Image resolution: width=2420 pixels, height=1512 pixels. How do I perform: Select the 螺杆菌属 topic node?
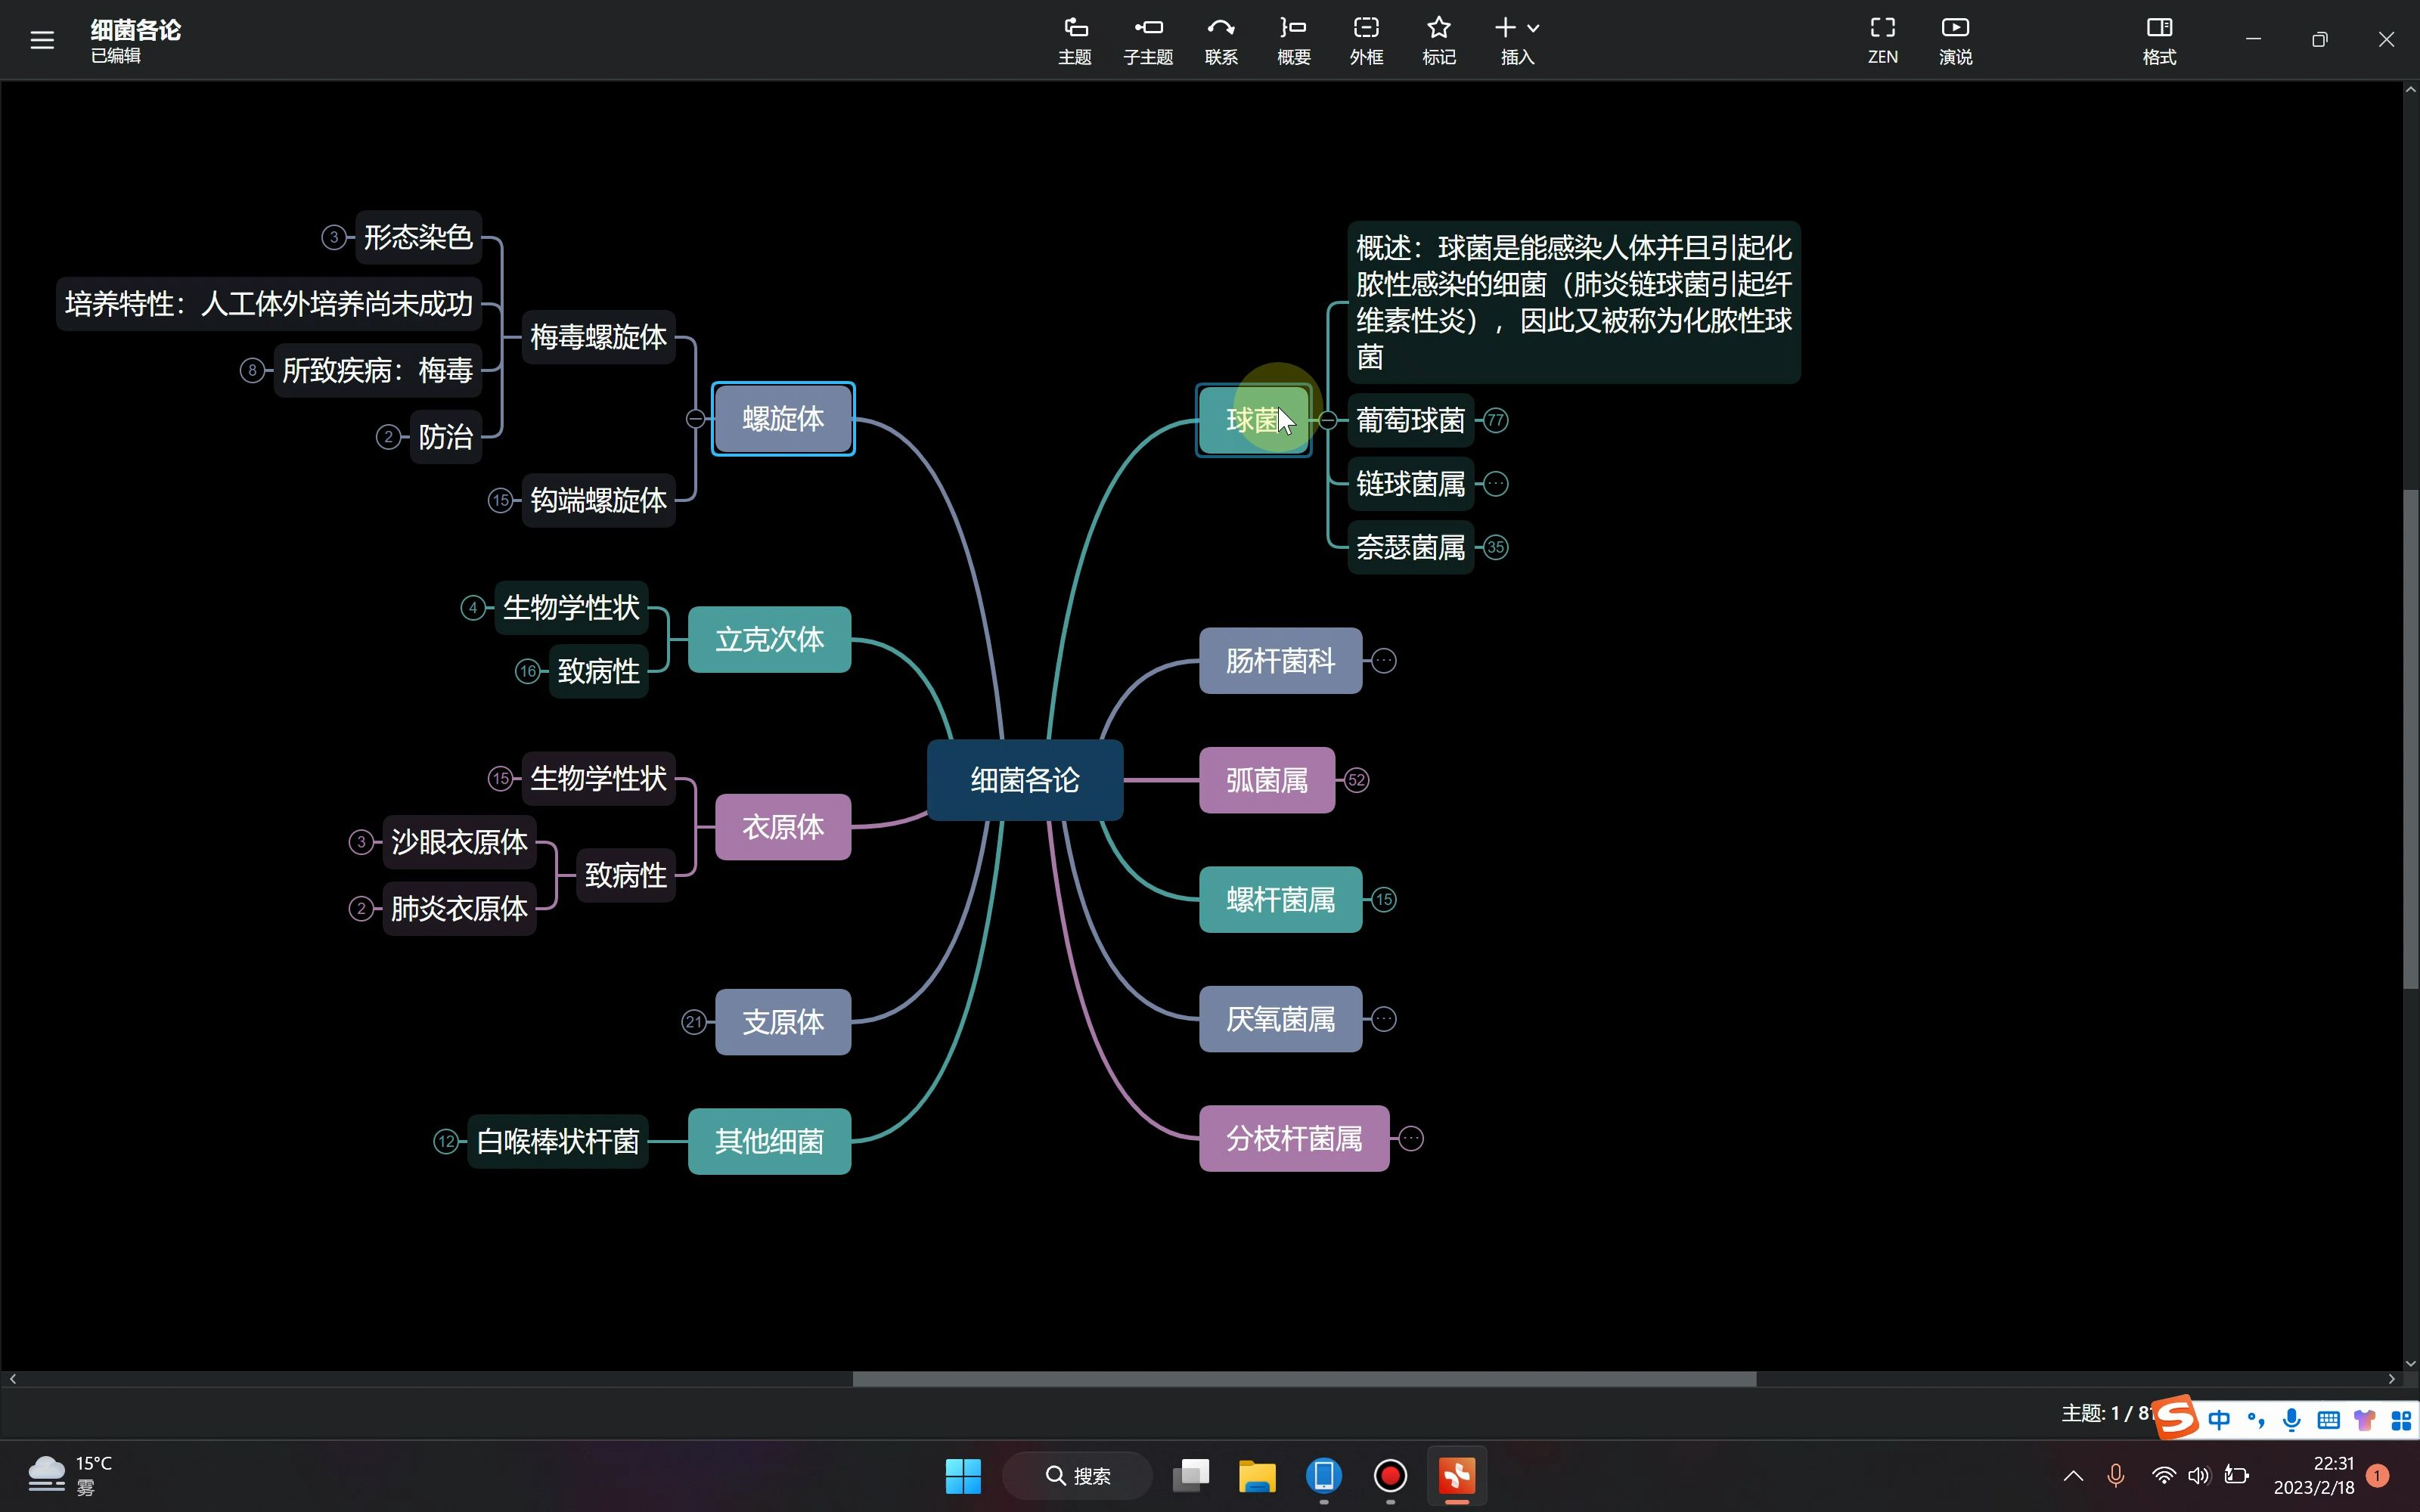pos(1280,900)
